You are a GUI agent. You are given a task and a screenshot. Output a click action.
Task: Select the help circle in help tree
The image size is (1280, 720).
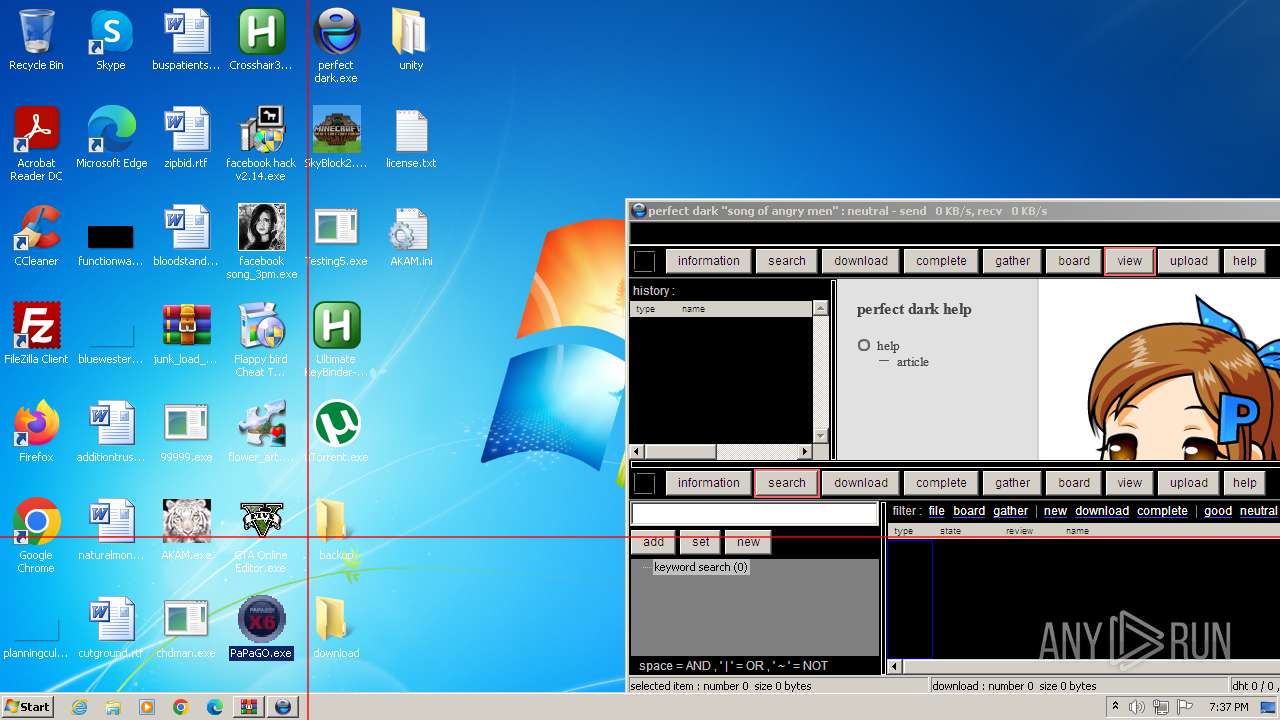[864, 345]
